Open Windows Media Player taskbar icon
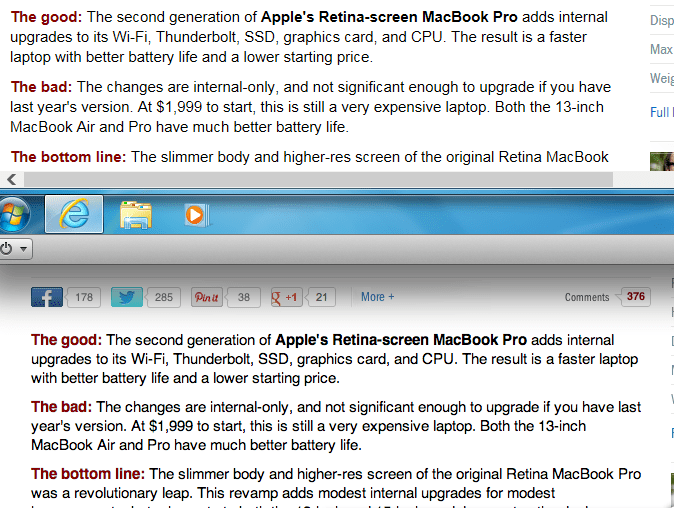674x508 pixels. click(197, 214)
